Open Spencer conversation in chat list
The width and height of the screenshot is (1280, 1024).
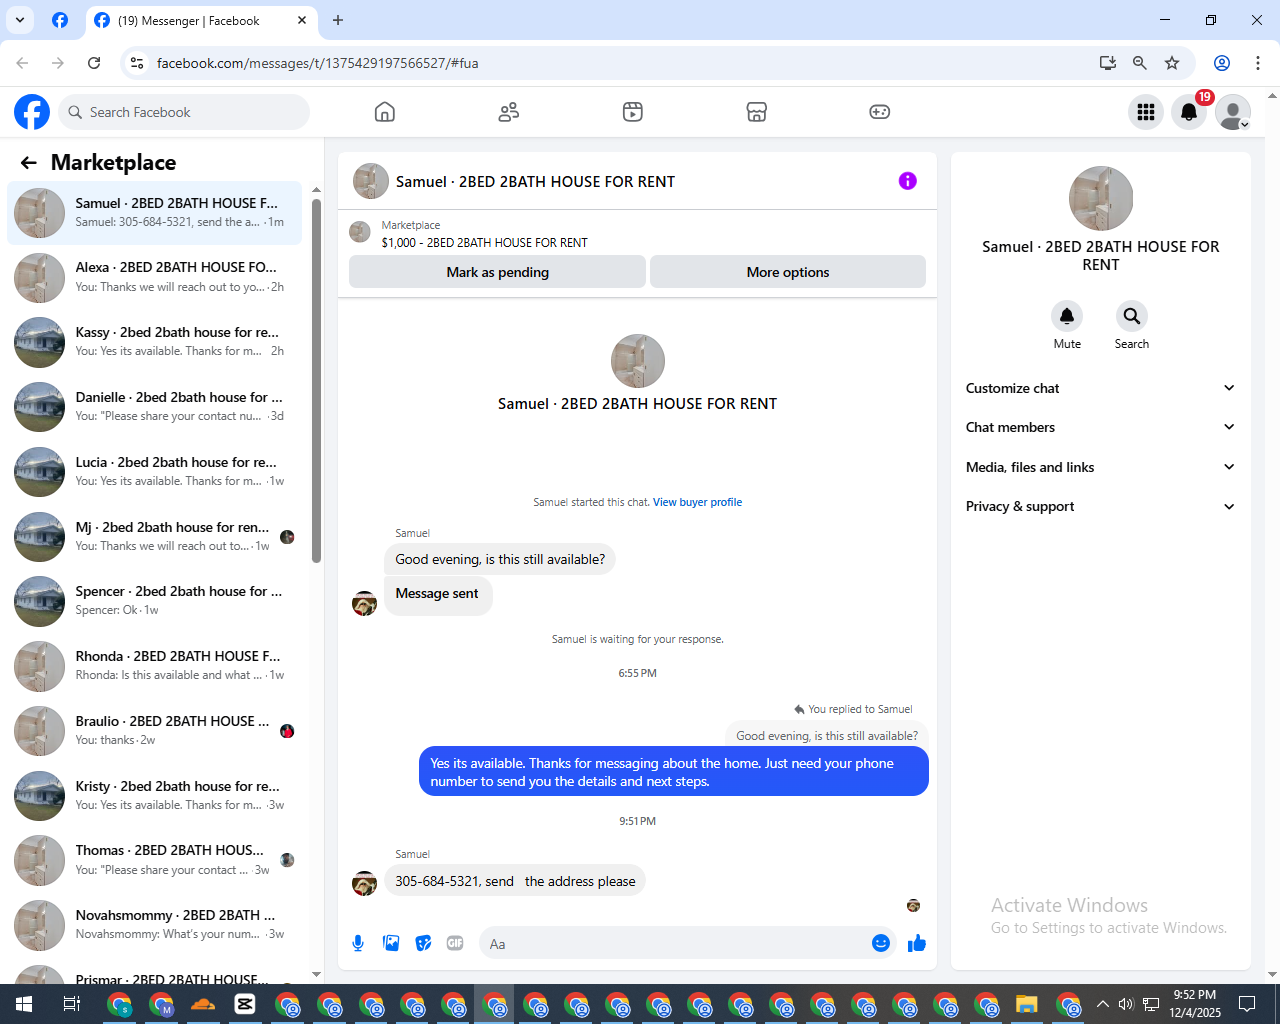[x=155, y=601]
